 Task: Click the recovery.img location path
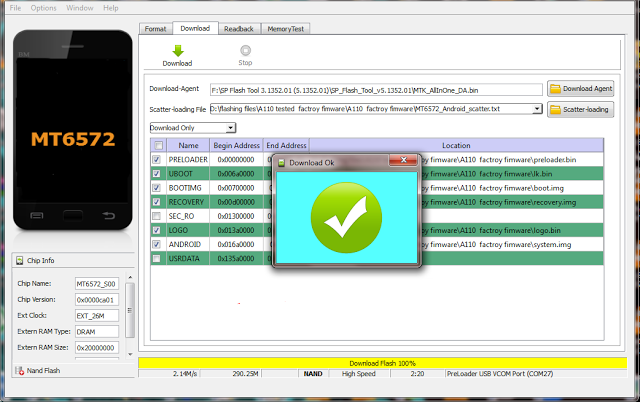pos(499,202)
